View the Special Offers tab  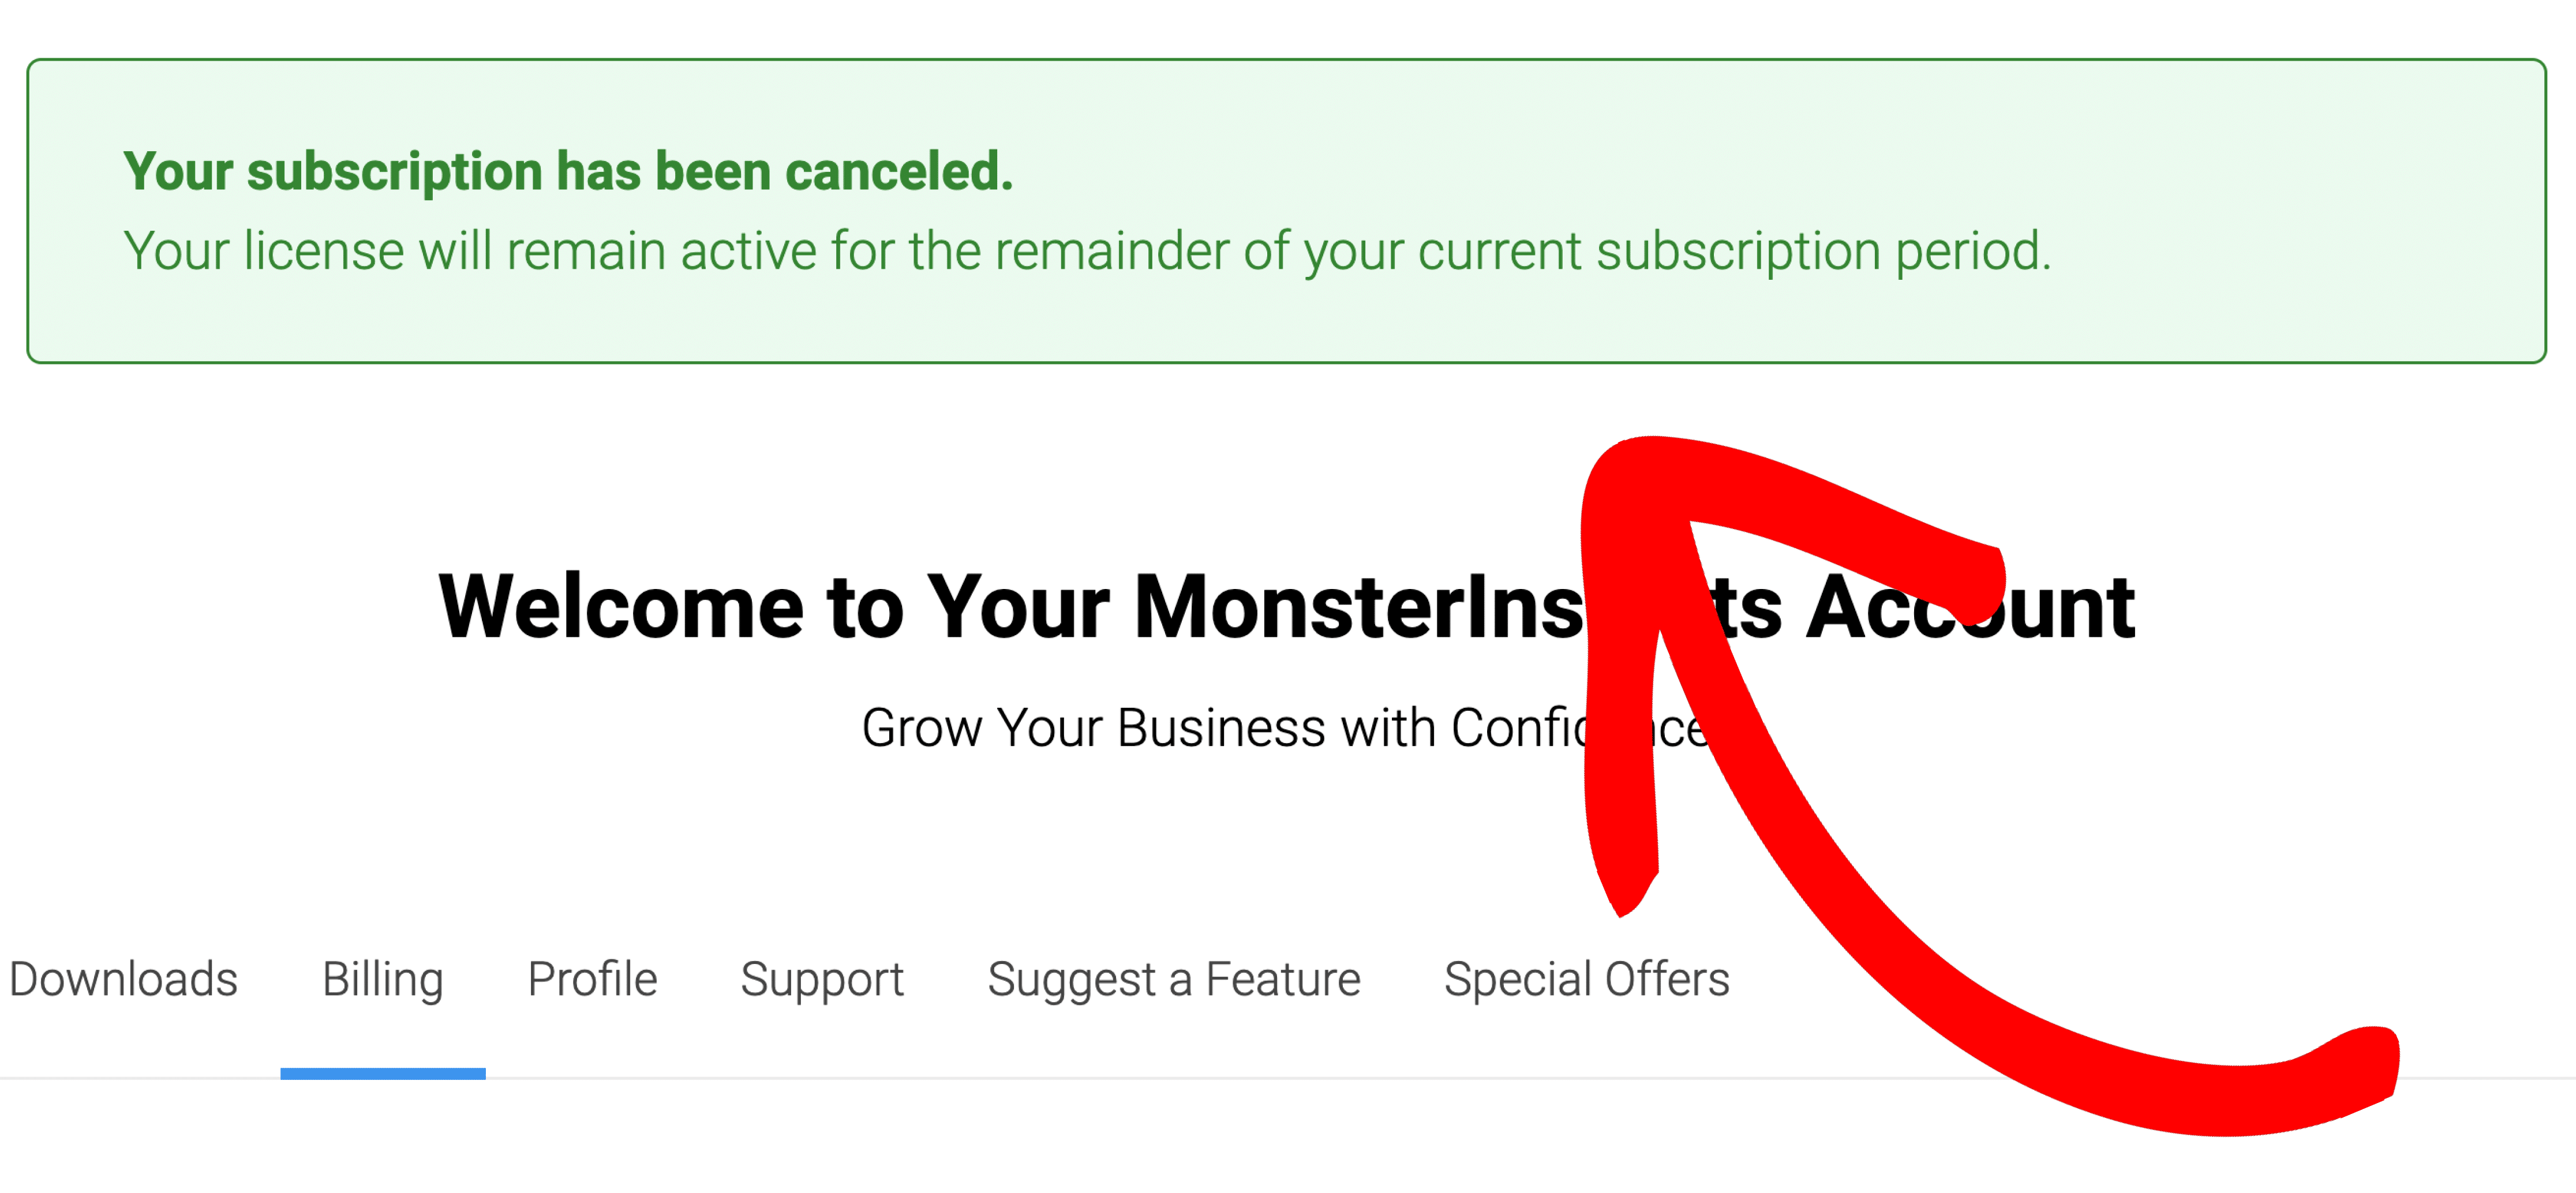(1586, 979)
